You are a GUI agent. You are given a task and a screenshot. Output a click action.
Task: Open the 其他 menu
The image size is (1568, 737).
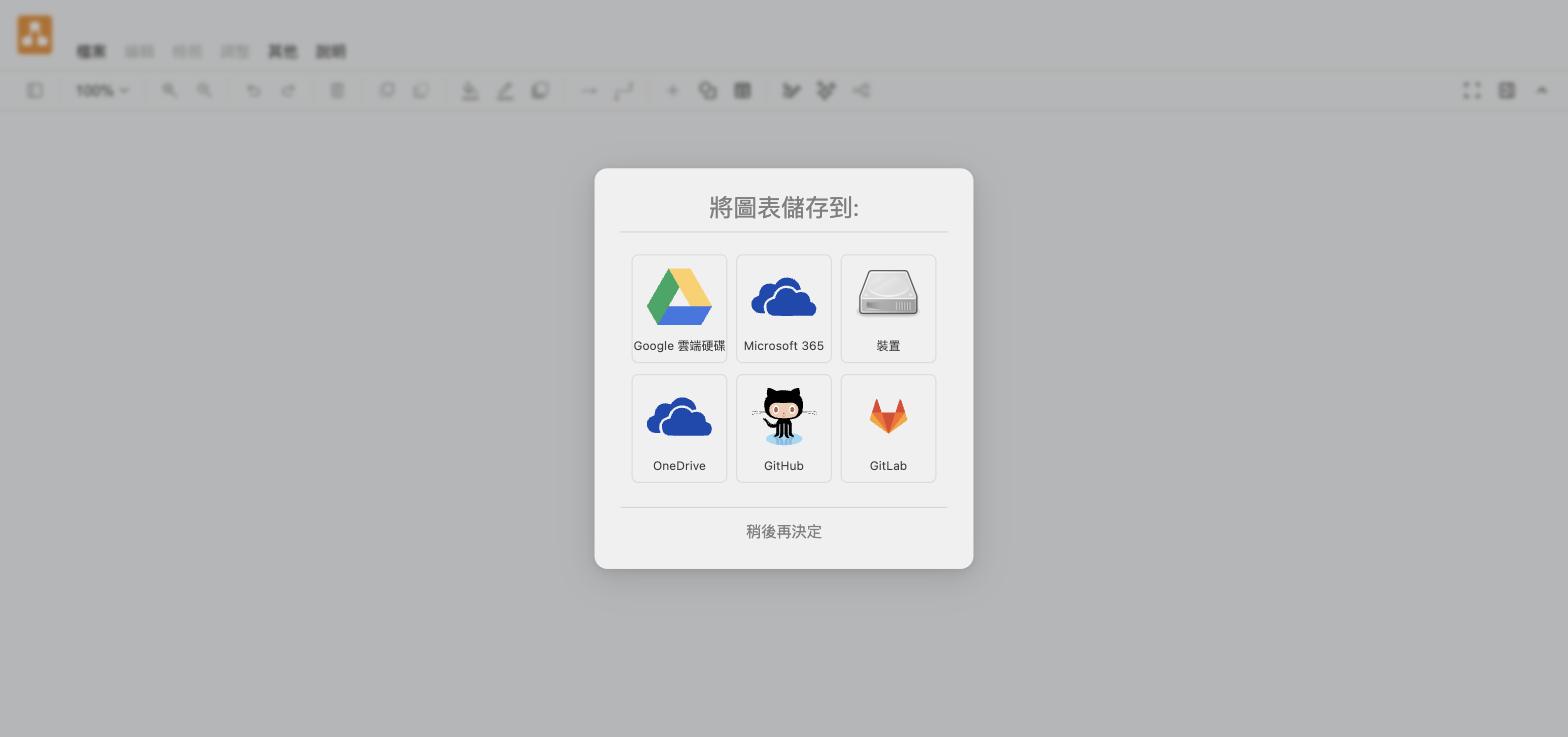283,51
